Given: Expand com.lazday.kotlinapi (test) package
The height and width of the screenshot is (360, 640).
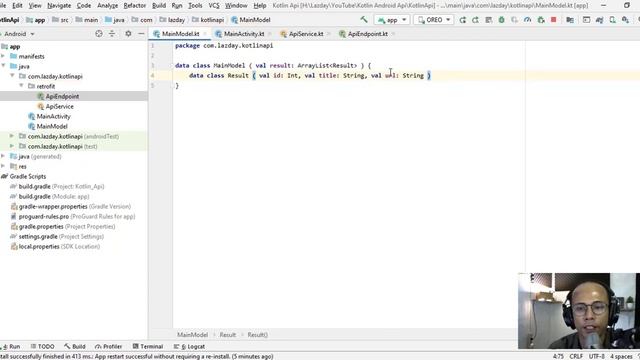Looking at the screenshot, I should (x=12, y=146).
